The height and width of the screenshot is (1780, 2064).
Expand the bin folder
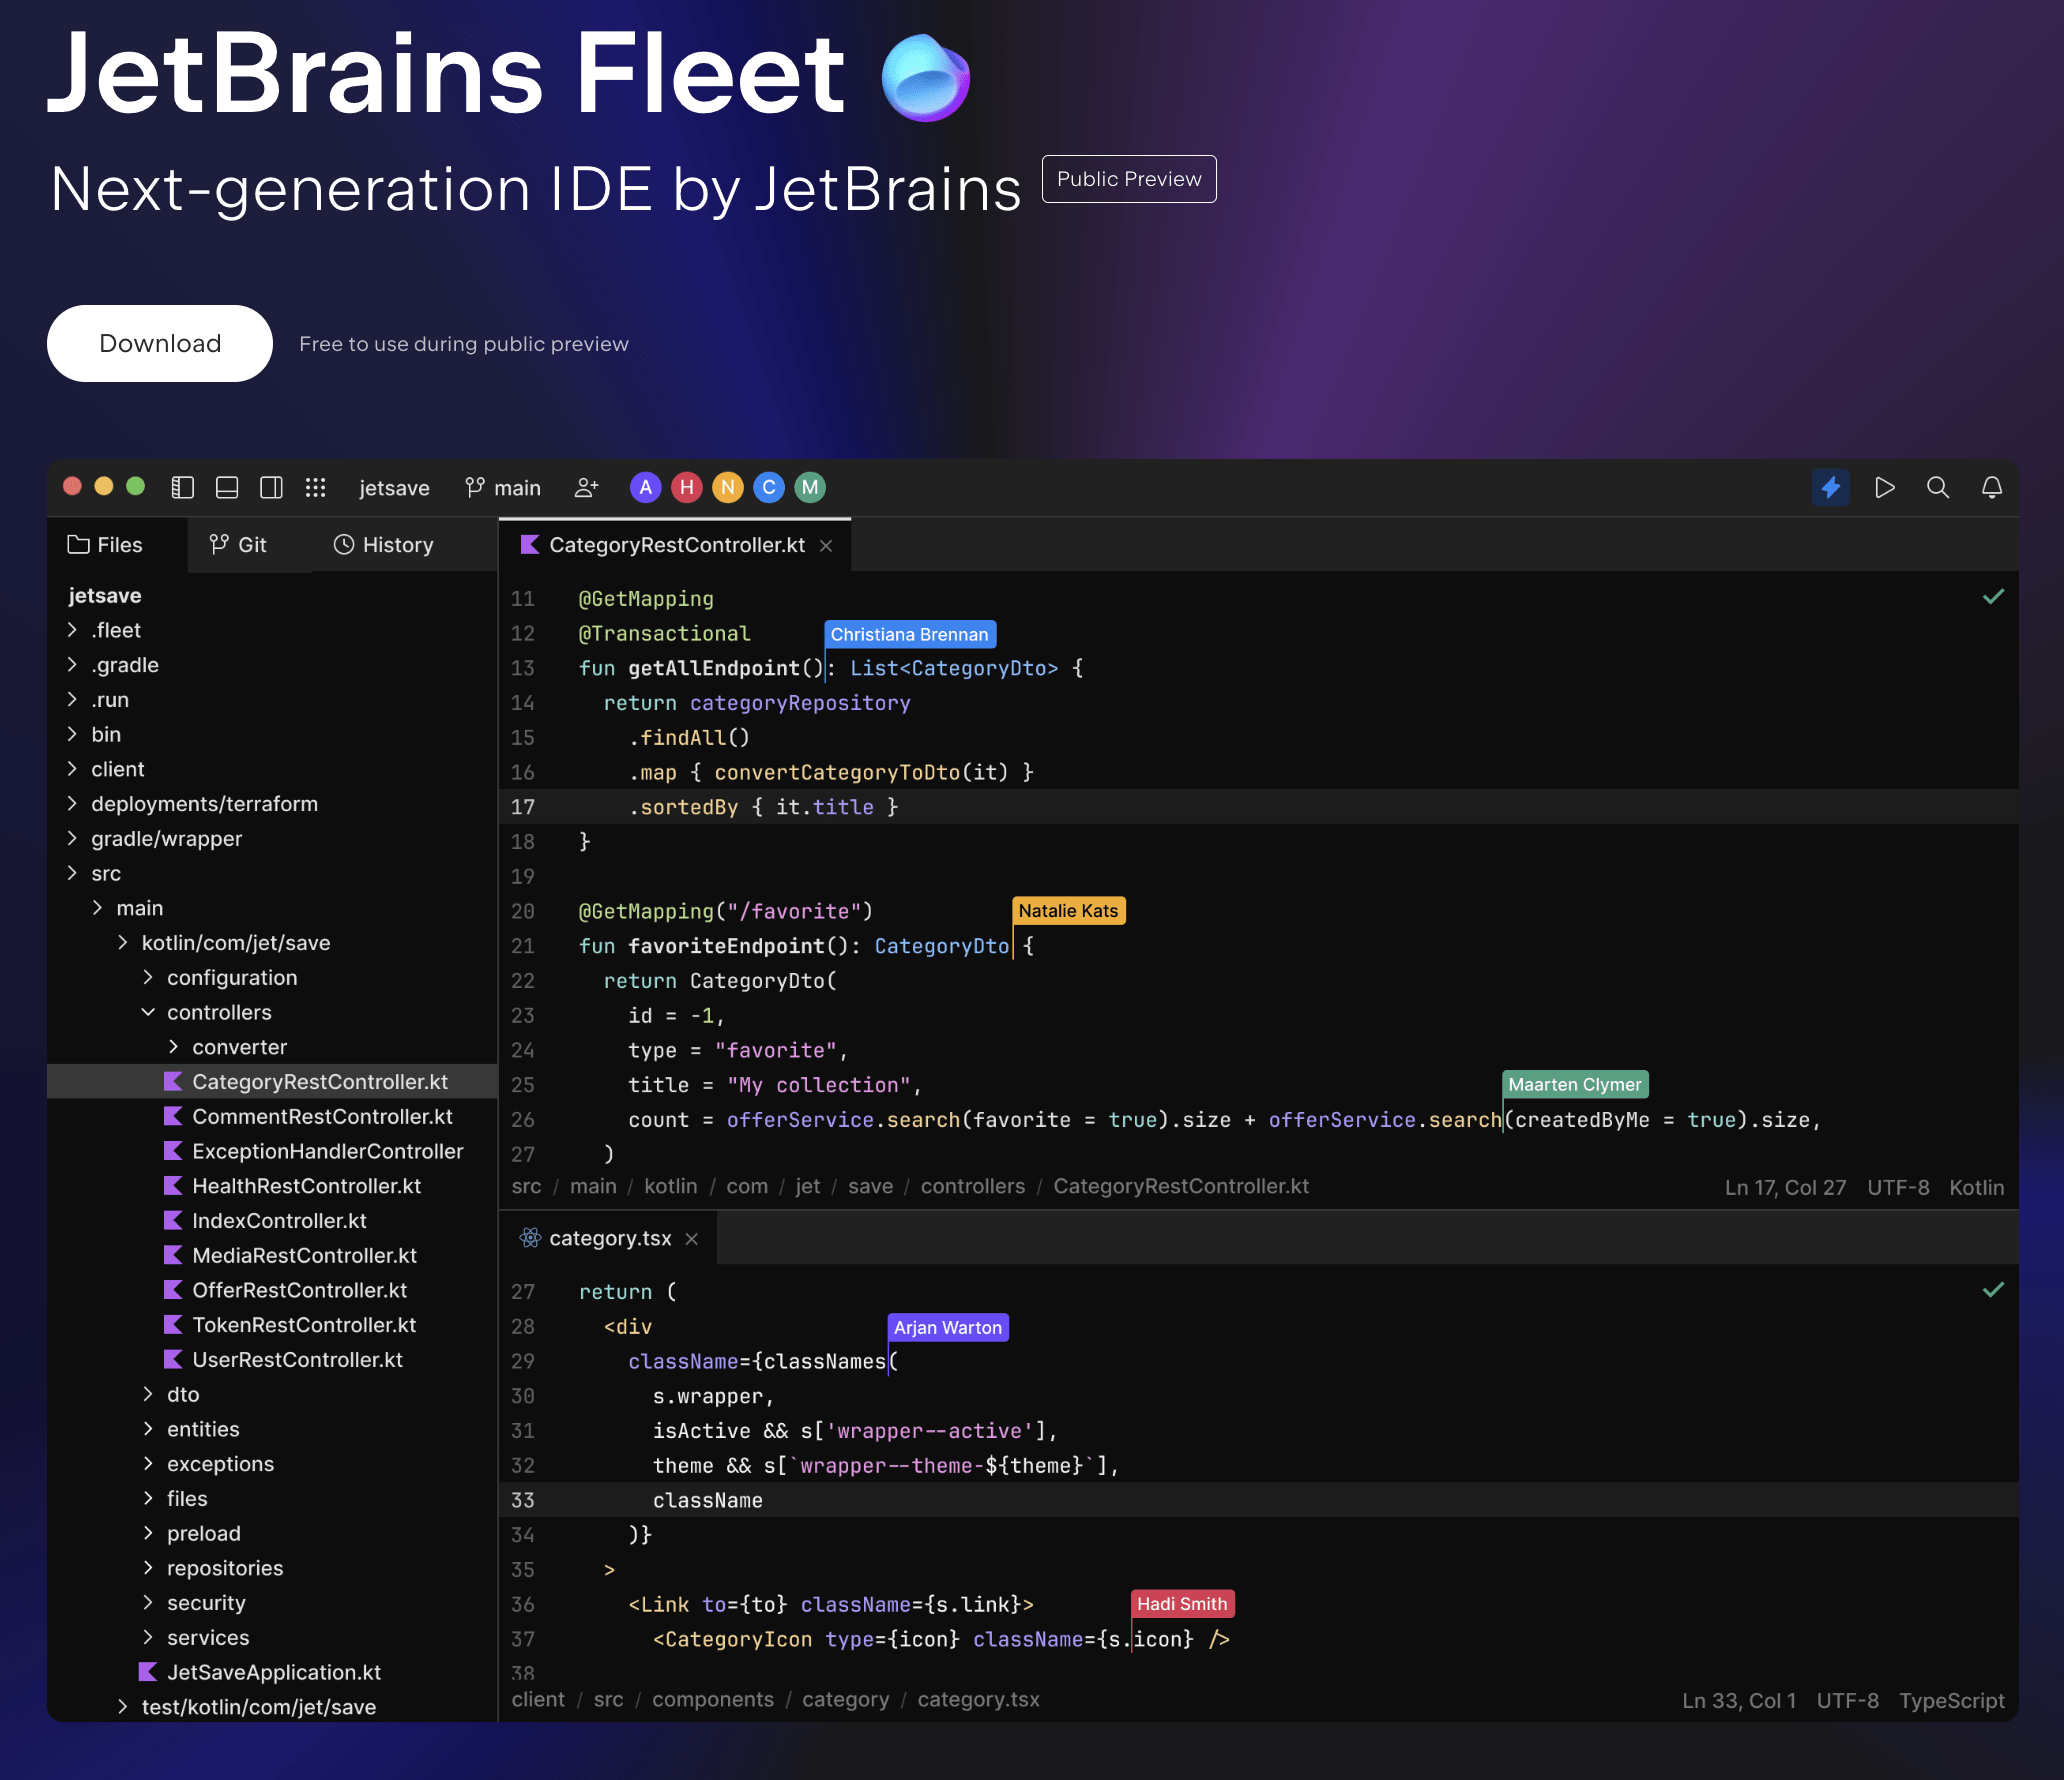click(72, 734)
